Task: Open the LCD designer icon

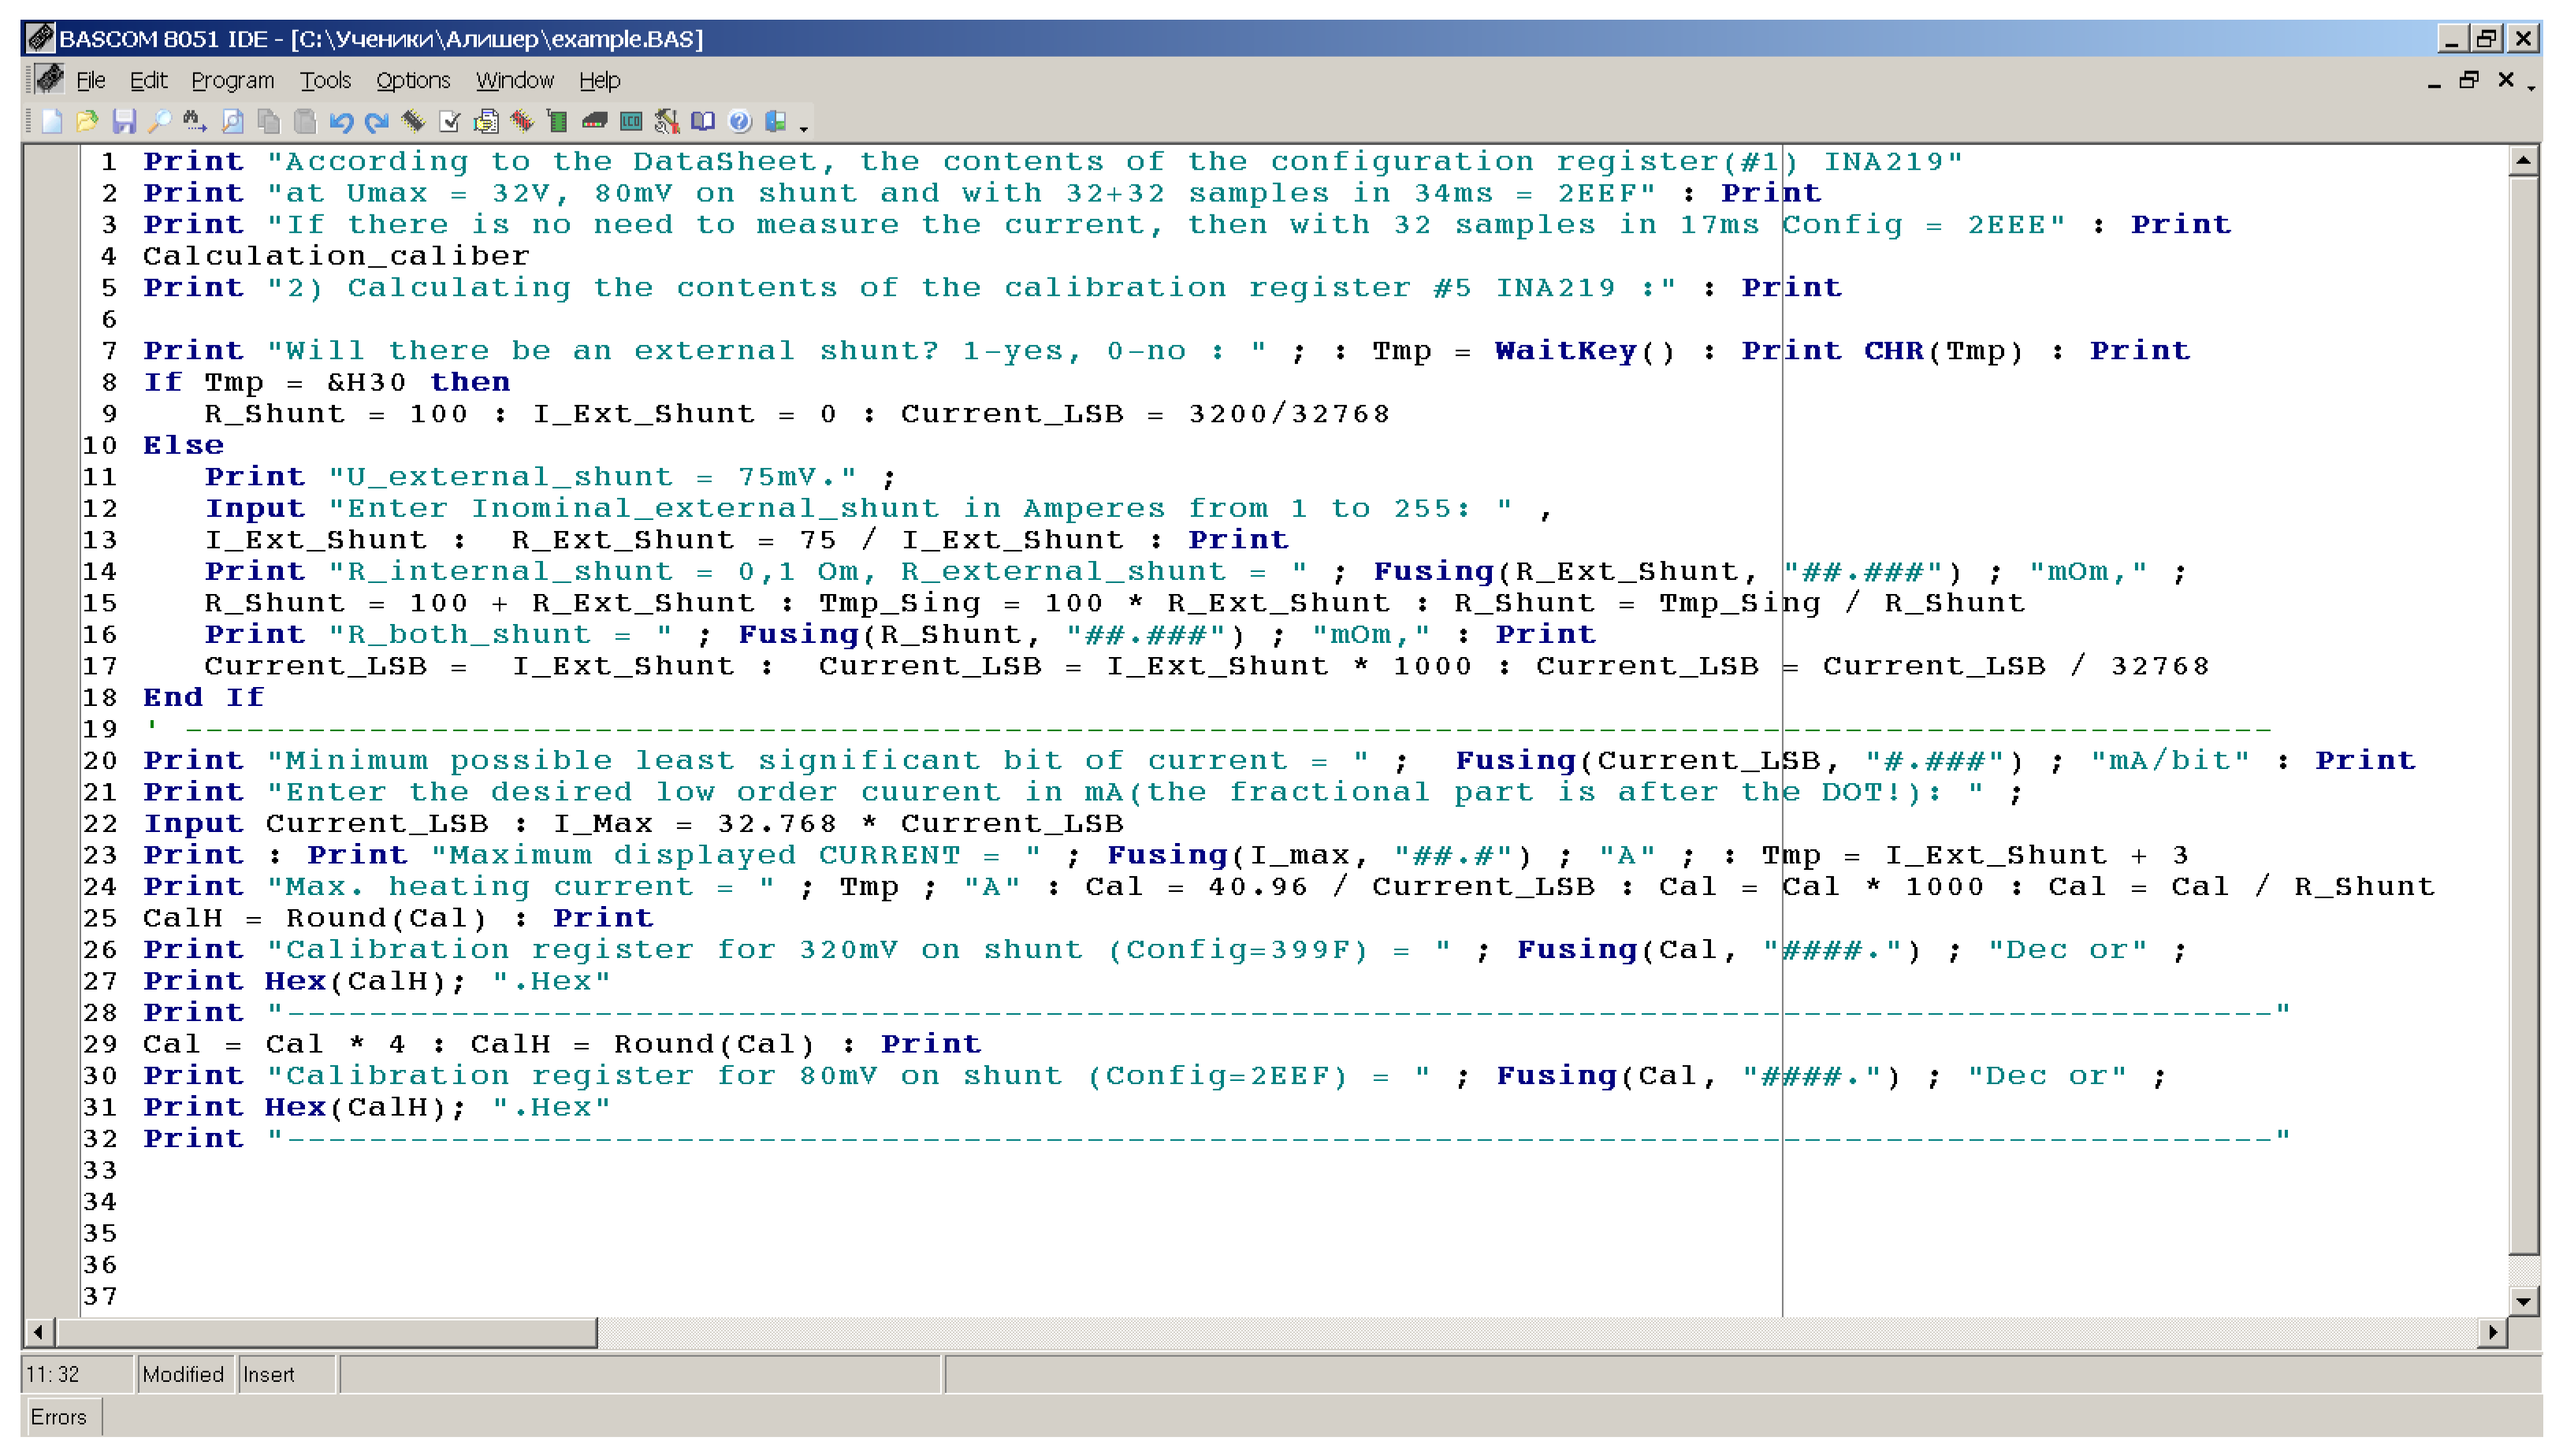Action: pos(631,122)
